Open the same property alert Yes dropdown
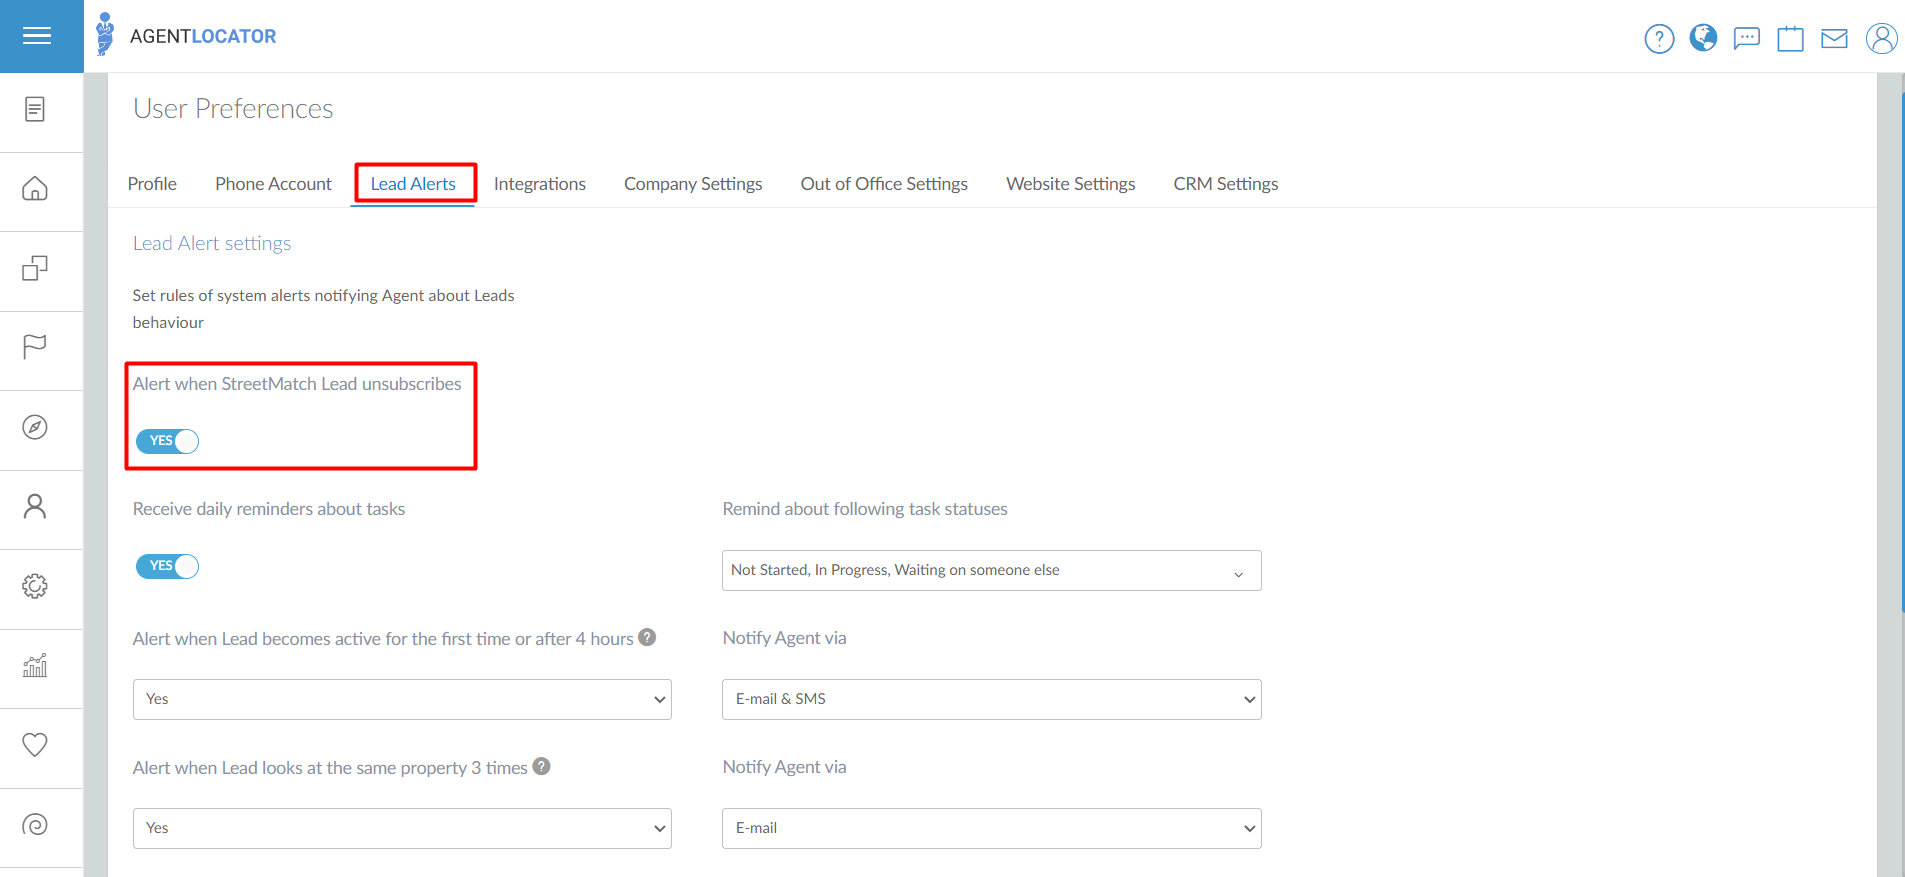 click(402, 828)
